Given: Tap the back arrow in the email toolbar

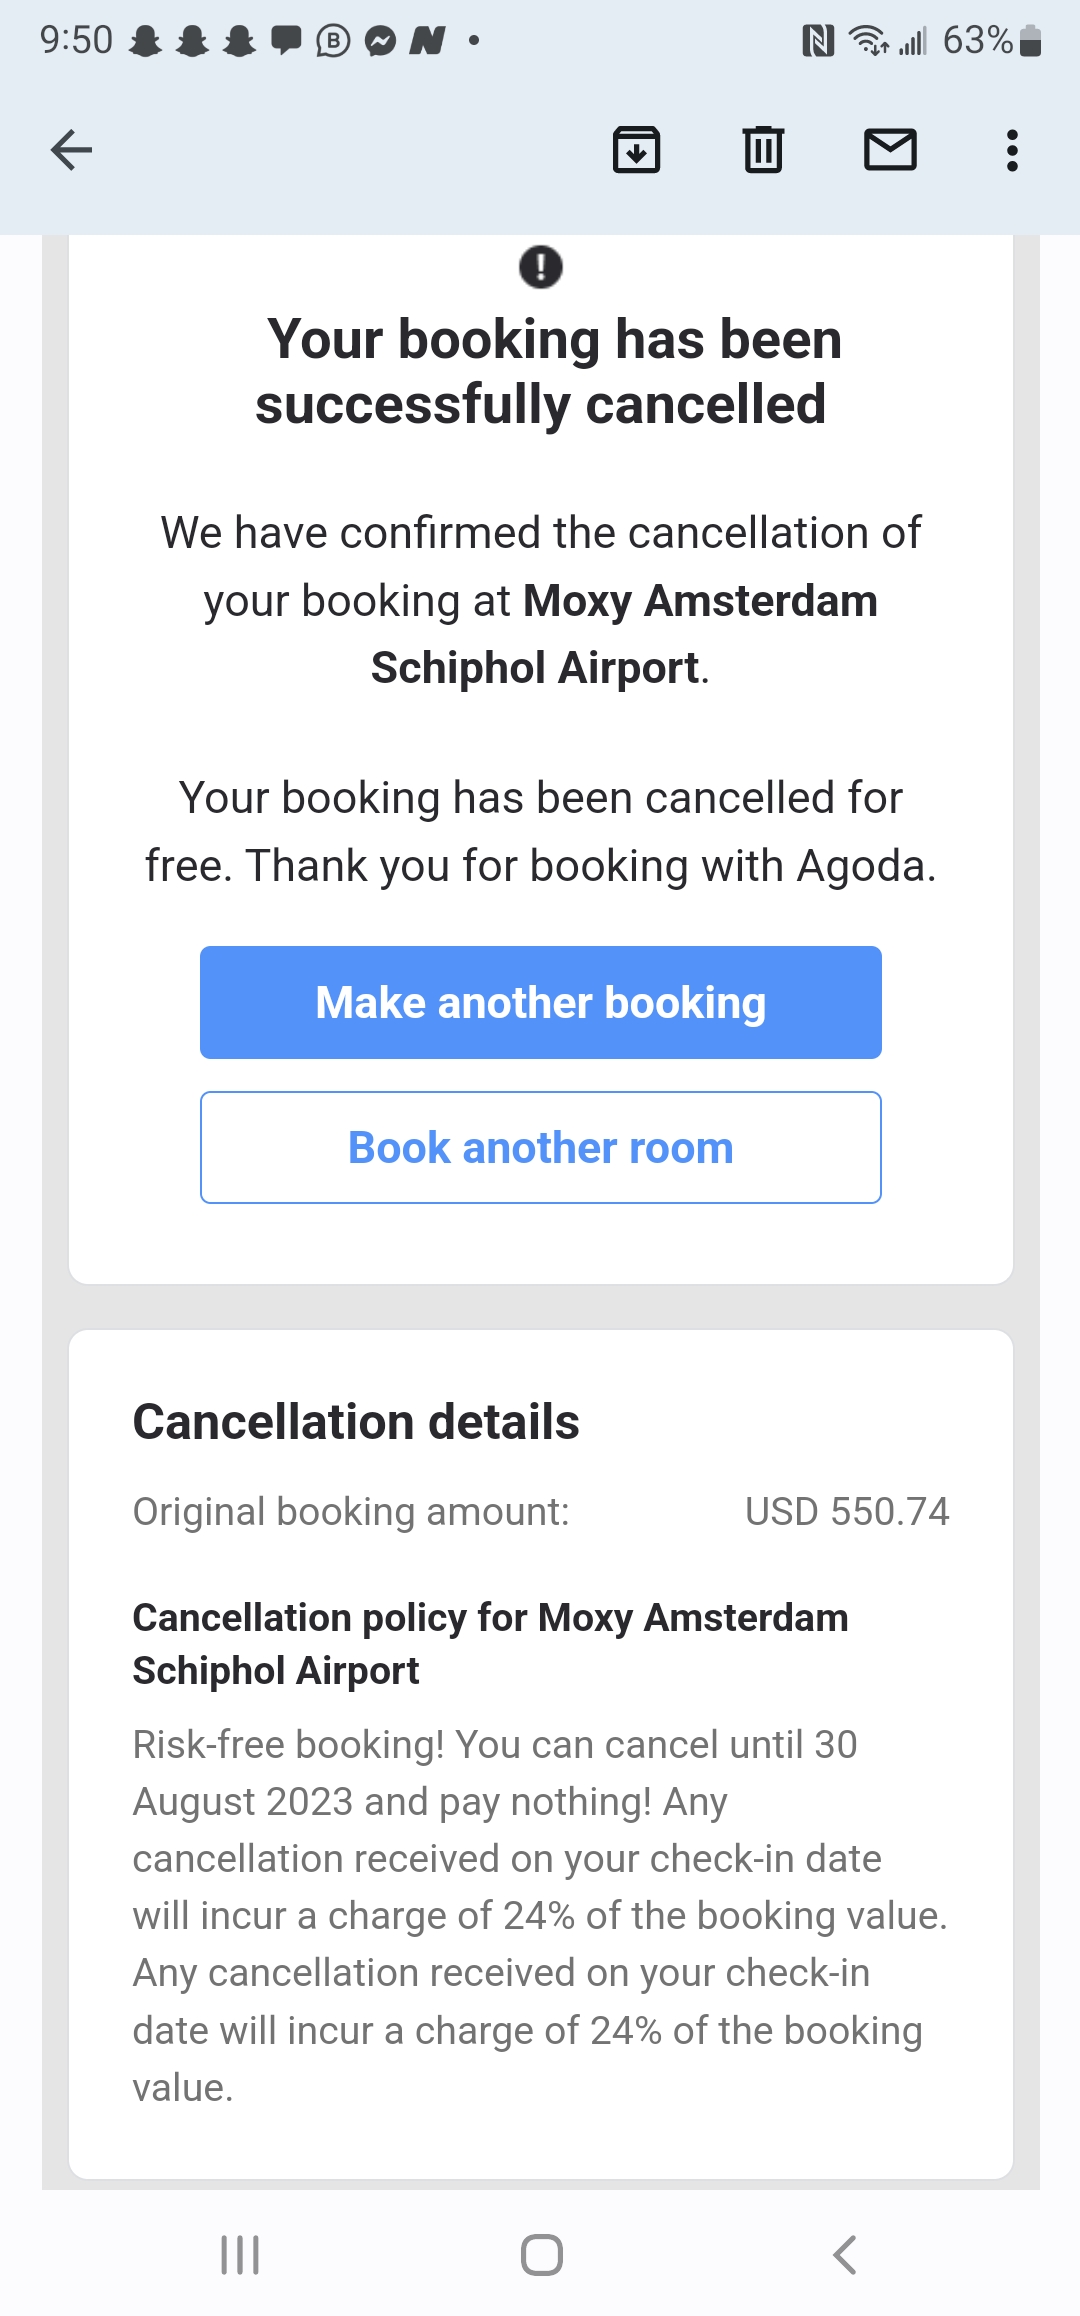Looking at the screenshot, I should [x=71, y=151].
